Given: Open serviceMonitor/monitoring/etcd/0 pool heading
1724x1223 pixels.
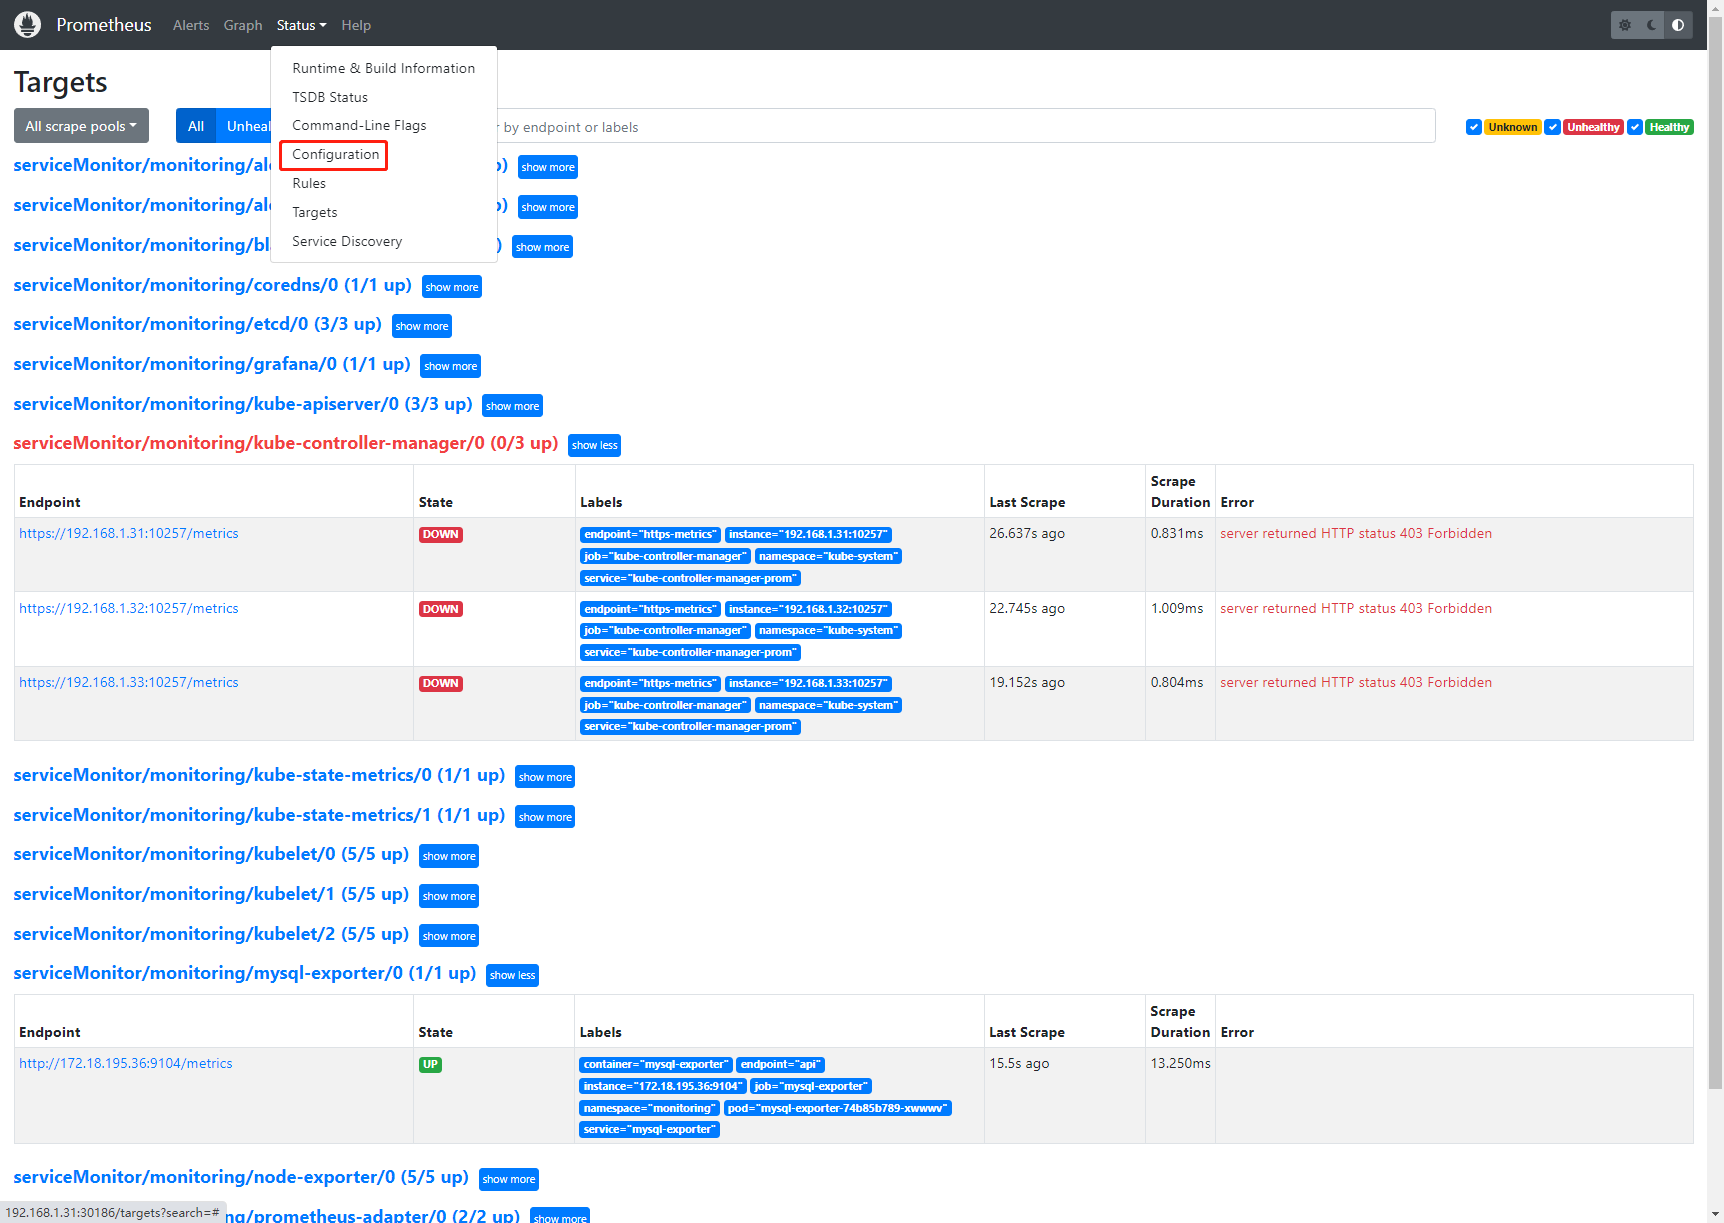Looking at the screenshot, I should [x=197, y=324].
